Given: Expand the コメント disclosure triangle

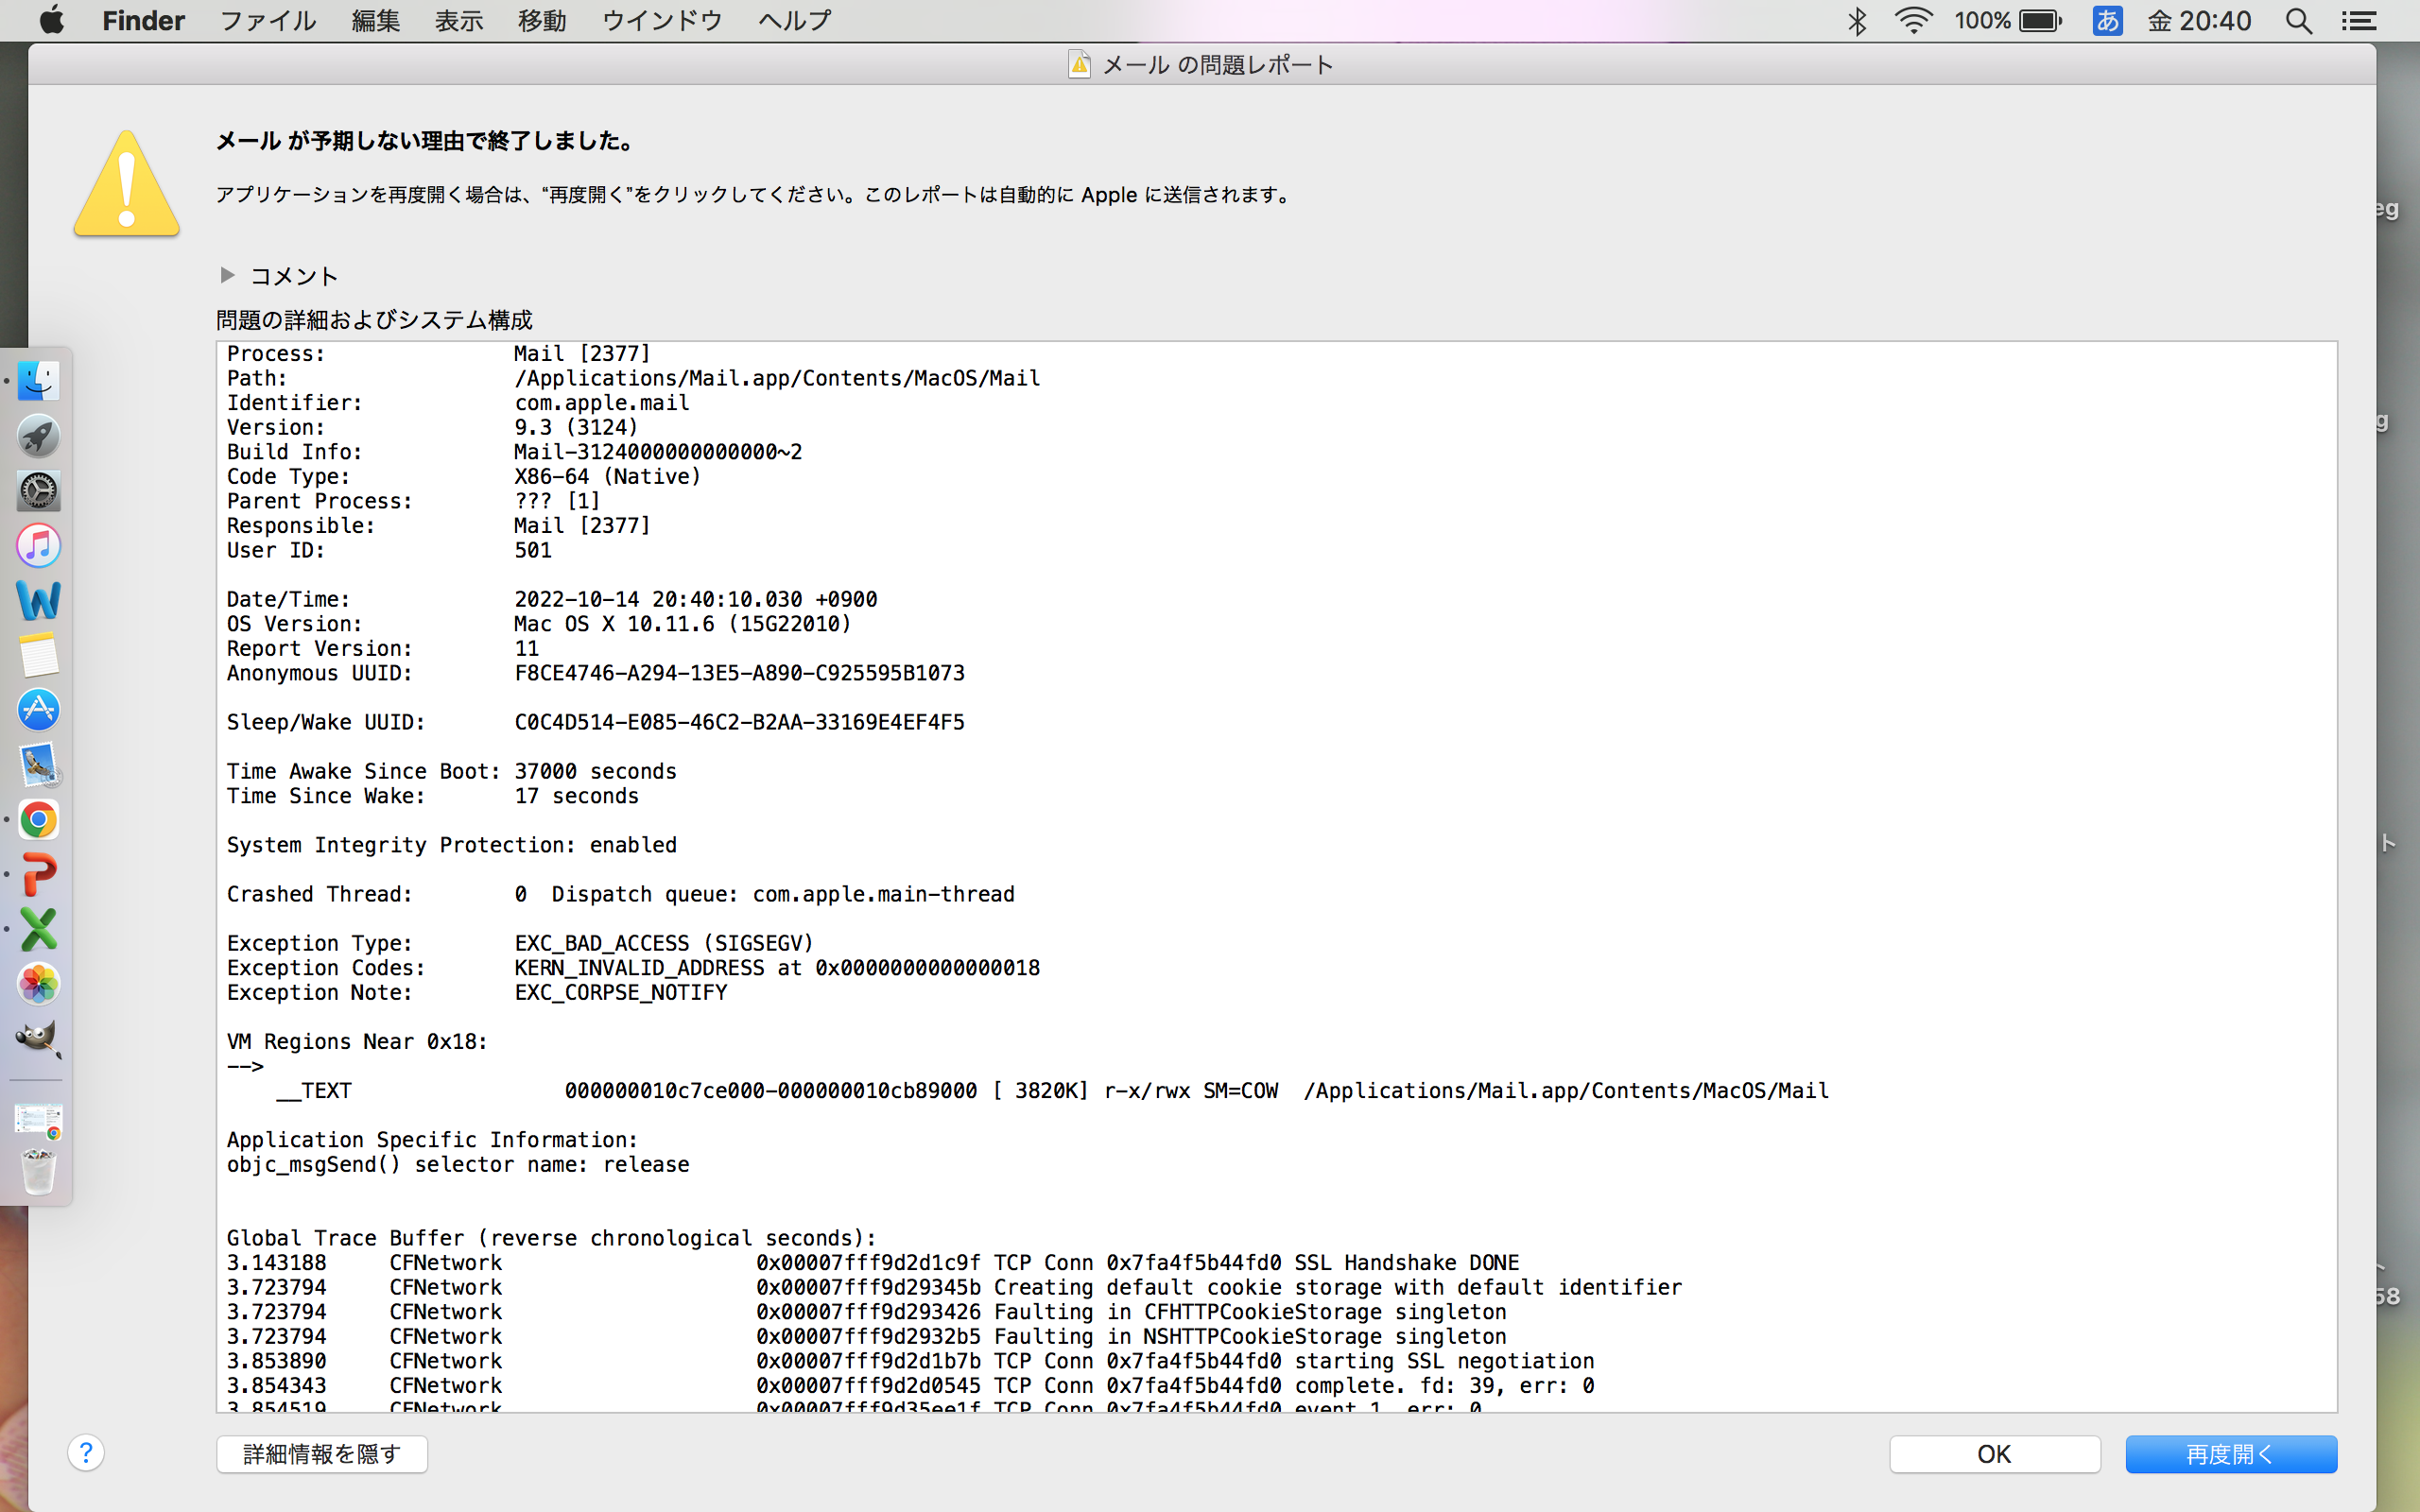Looking at the screenshot, I should tap(227, 275).
